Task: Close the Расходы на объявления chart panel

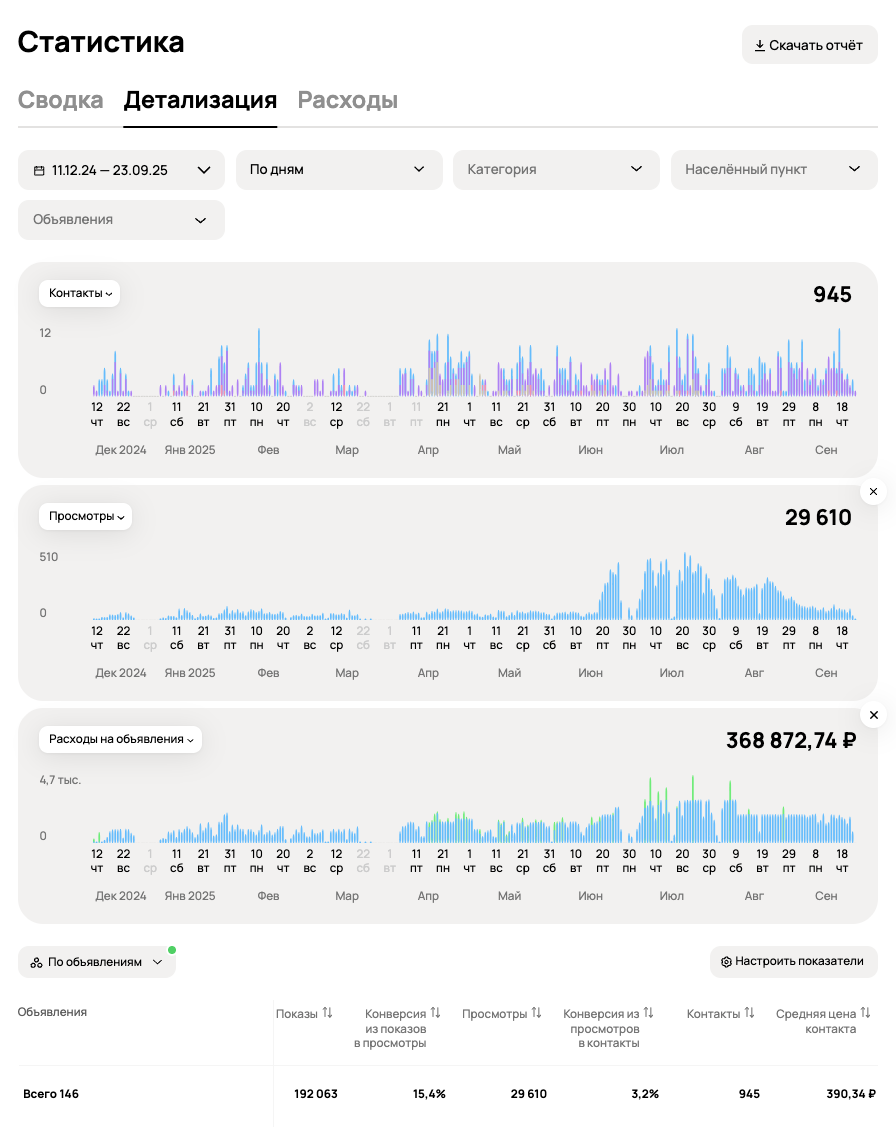Action: tap(873, 715)
